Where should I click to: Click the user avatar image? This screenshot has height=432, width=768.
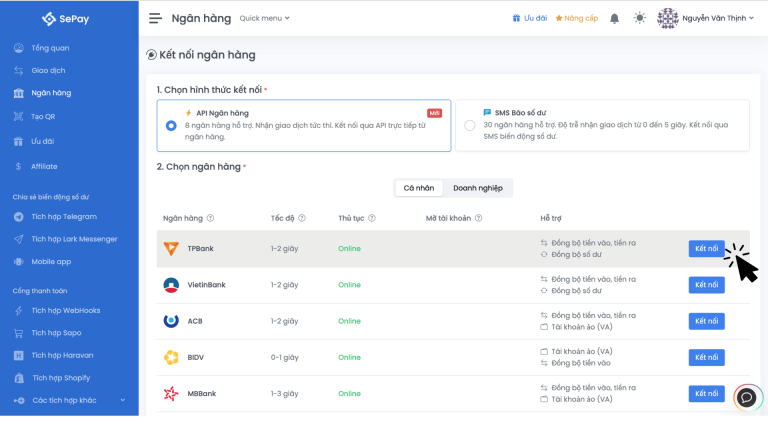(667, 18)
